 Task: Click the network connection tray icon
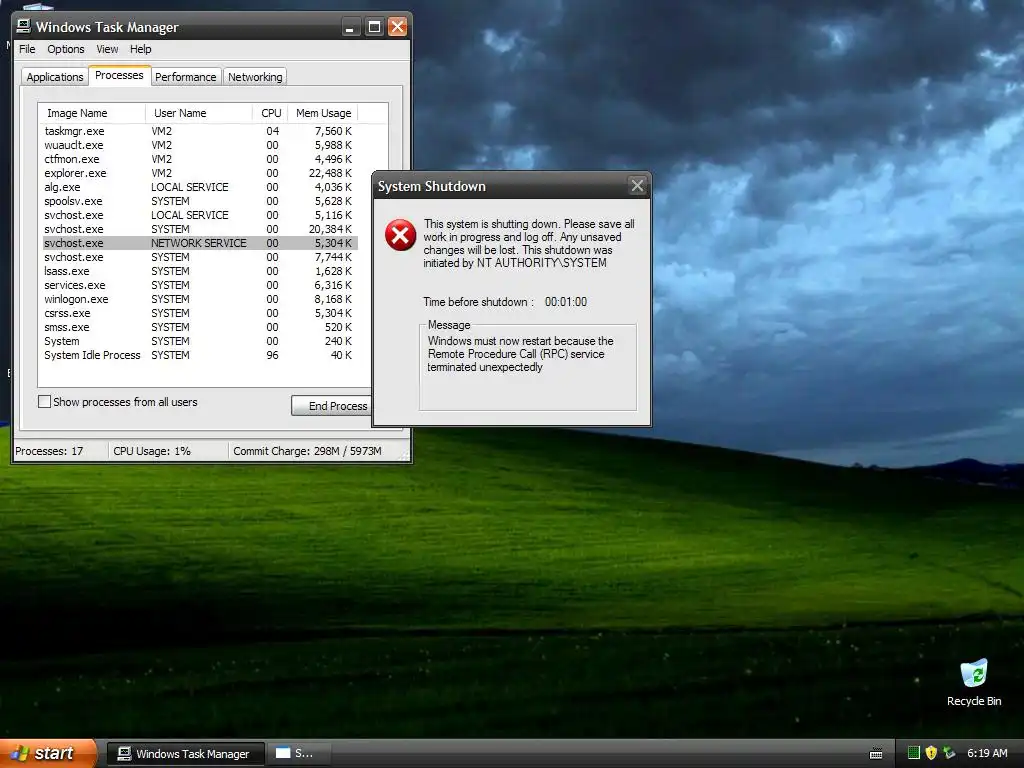949,753
